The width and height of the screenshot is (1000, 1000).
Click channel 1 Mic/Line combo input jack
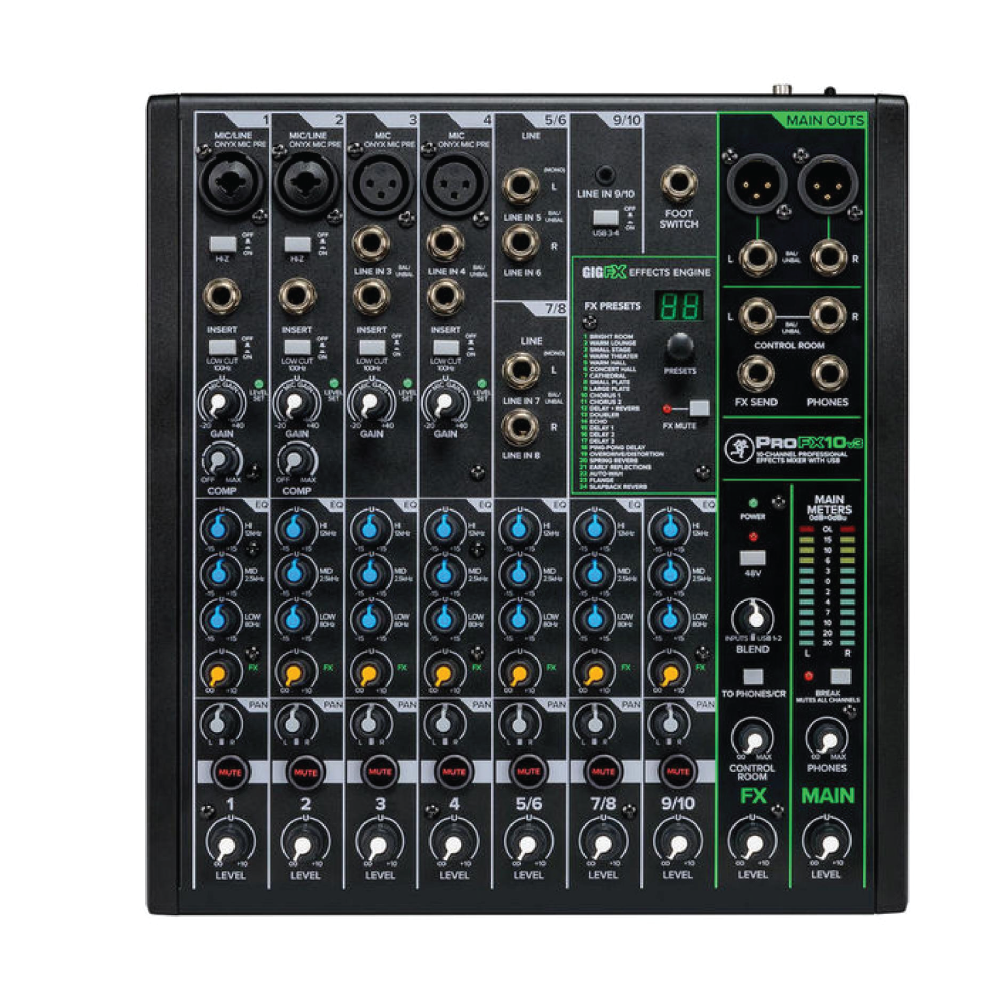[230, 183]
